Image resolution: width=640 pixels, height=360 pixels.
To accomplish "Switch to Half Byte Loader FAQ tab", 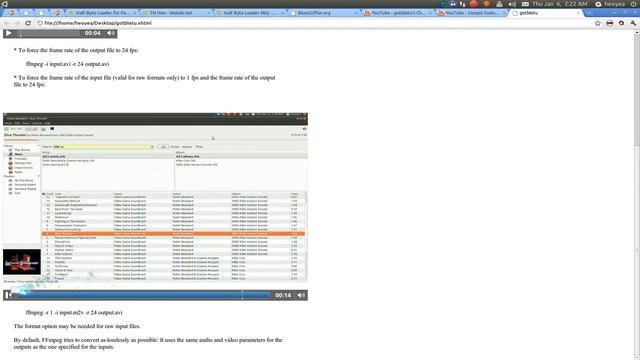I will (x=250, y=13).
